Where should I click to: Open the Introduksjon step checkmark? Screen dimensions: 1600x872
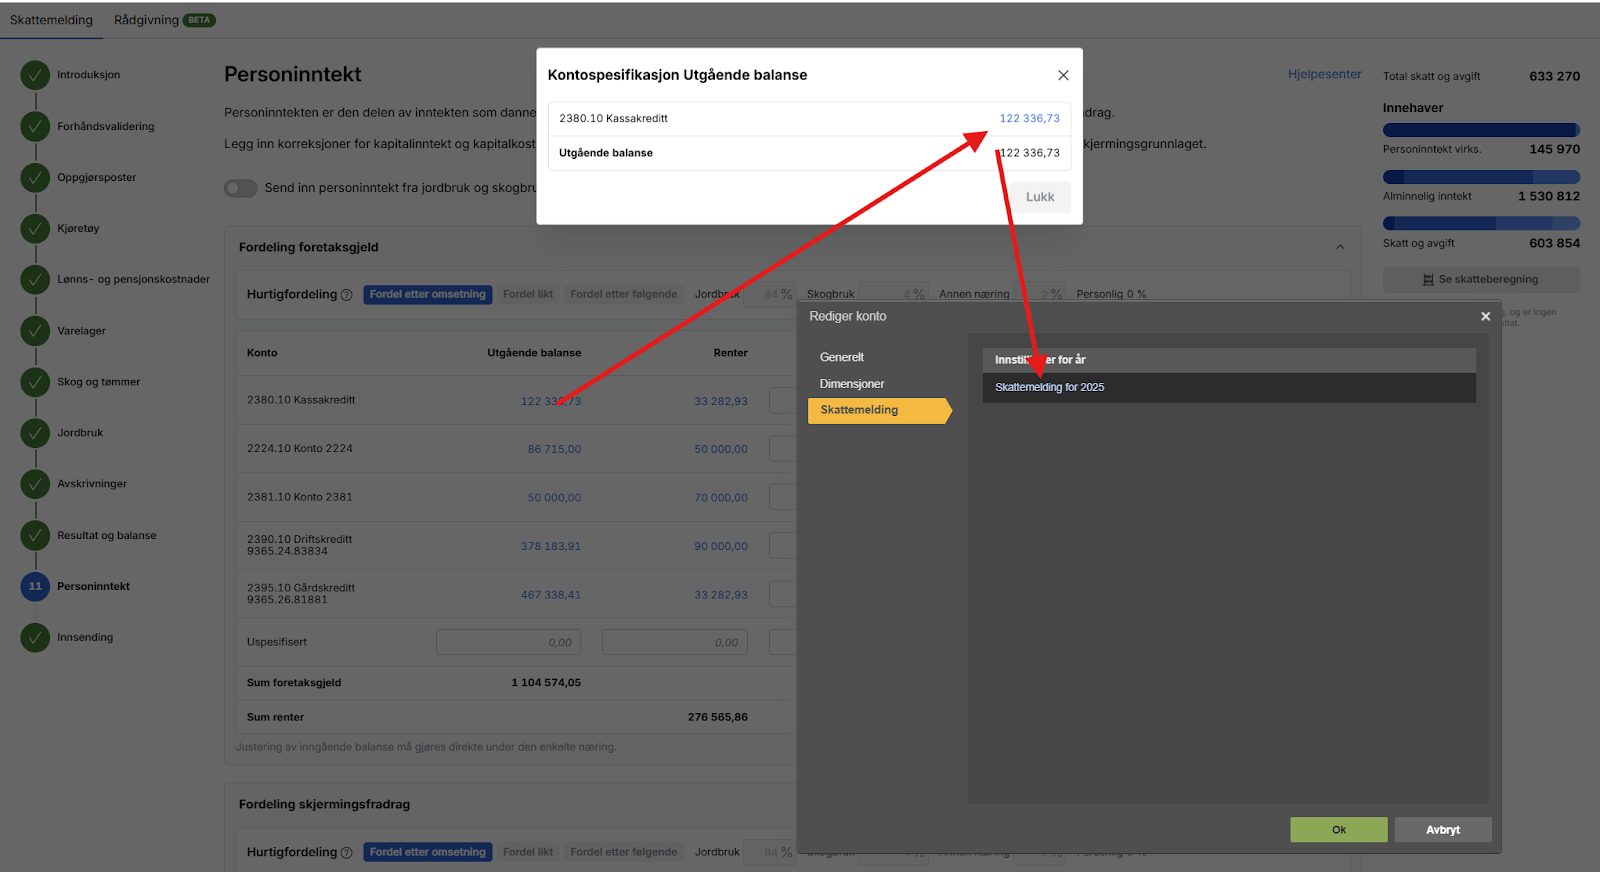35,75
